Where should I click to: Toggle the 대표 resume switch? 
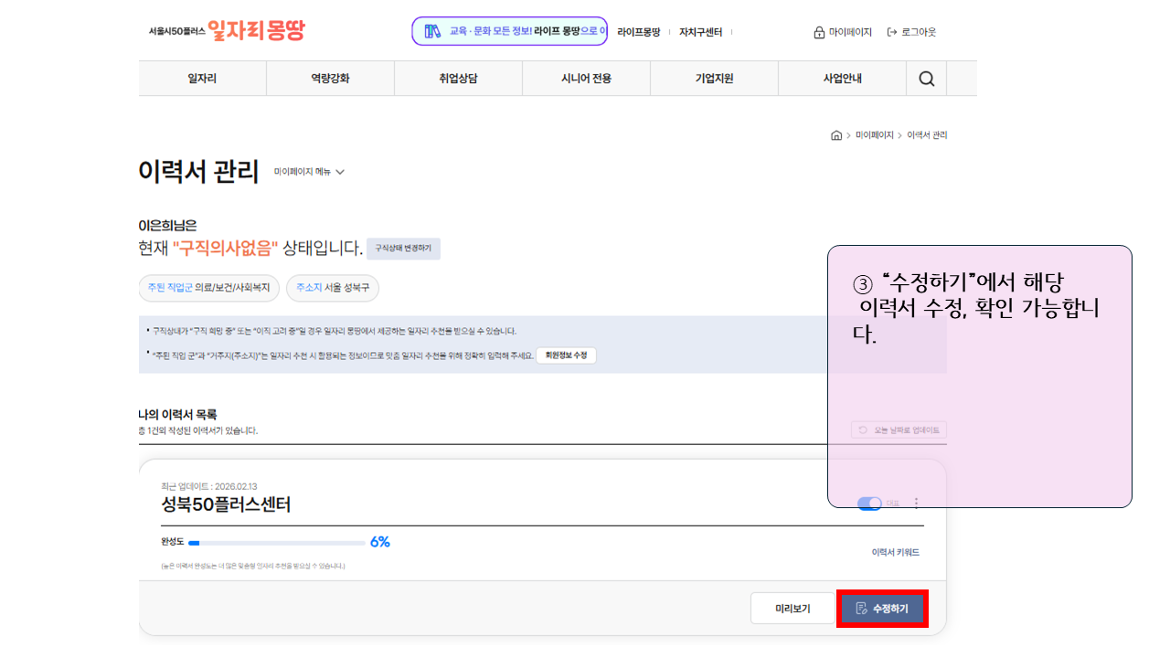[869, 504]
